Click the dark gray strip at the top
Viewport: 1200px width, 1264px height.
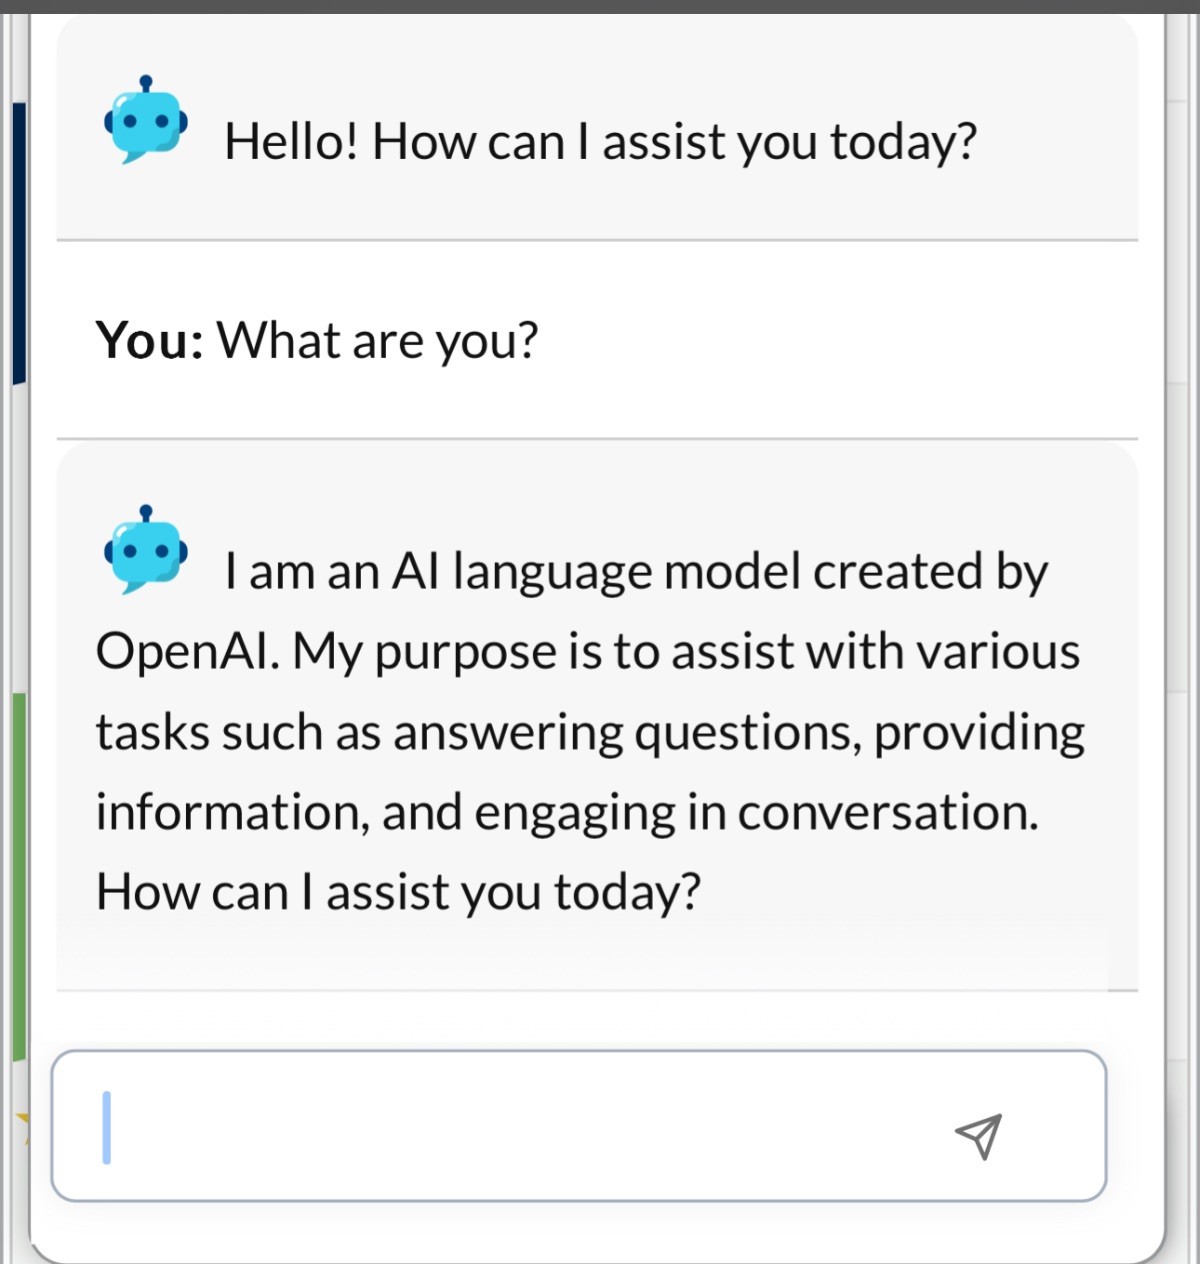[x=600, y=6]
